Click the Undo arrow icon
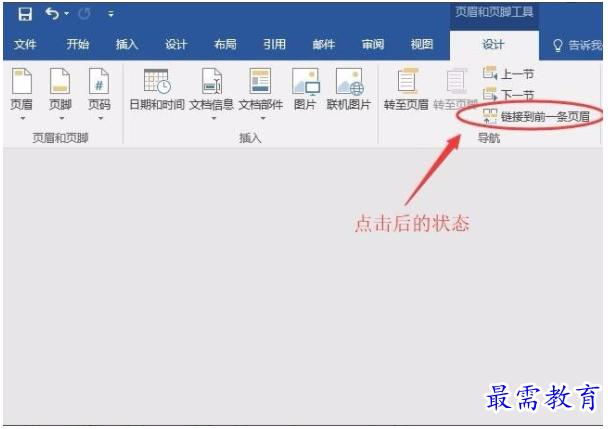The image size is (608, 429). (x=52, y=14)
